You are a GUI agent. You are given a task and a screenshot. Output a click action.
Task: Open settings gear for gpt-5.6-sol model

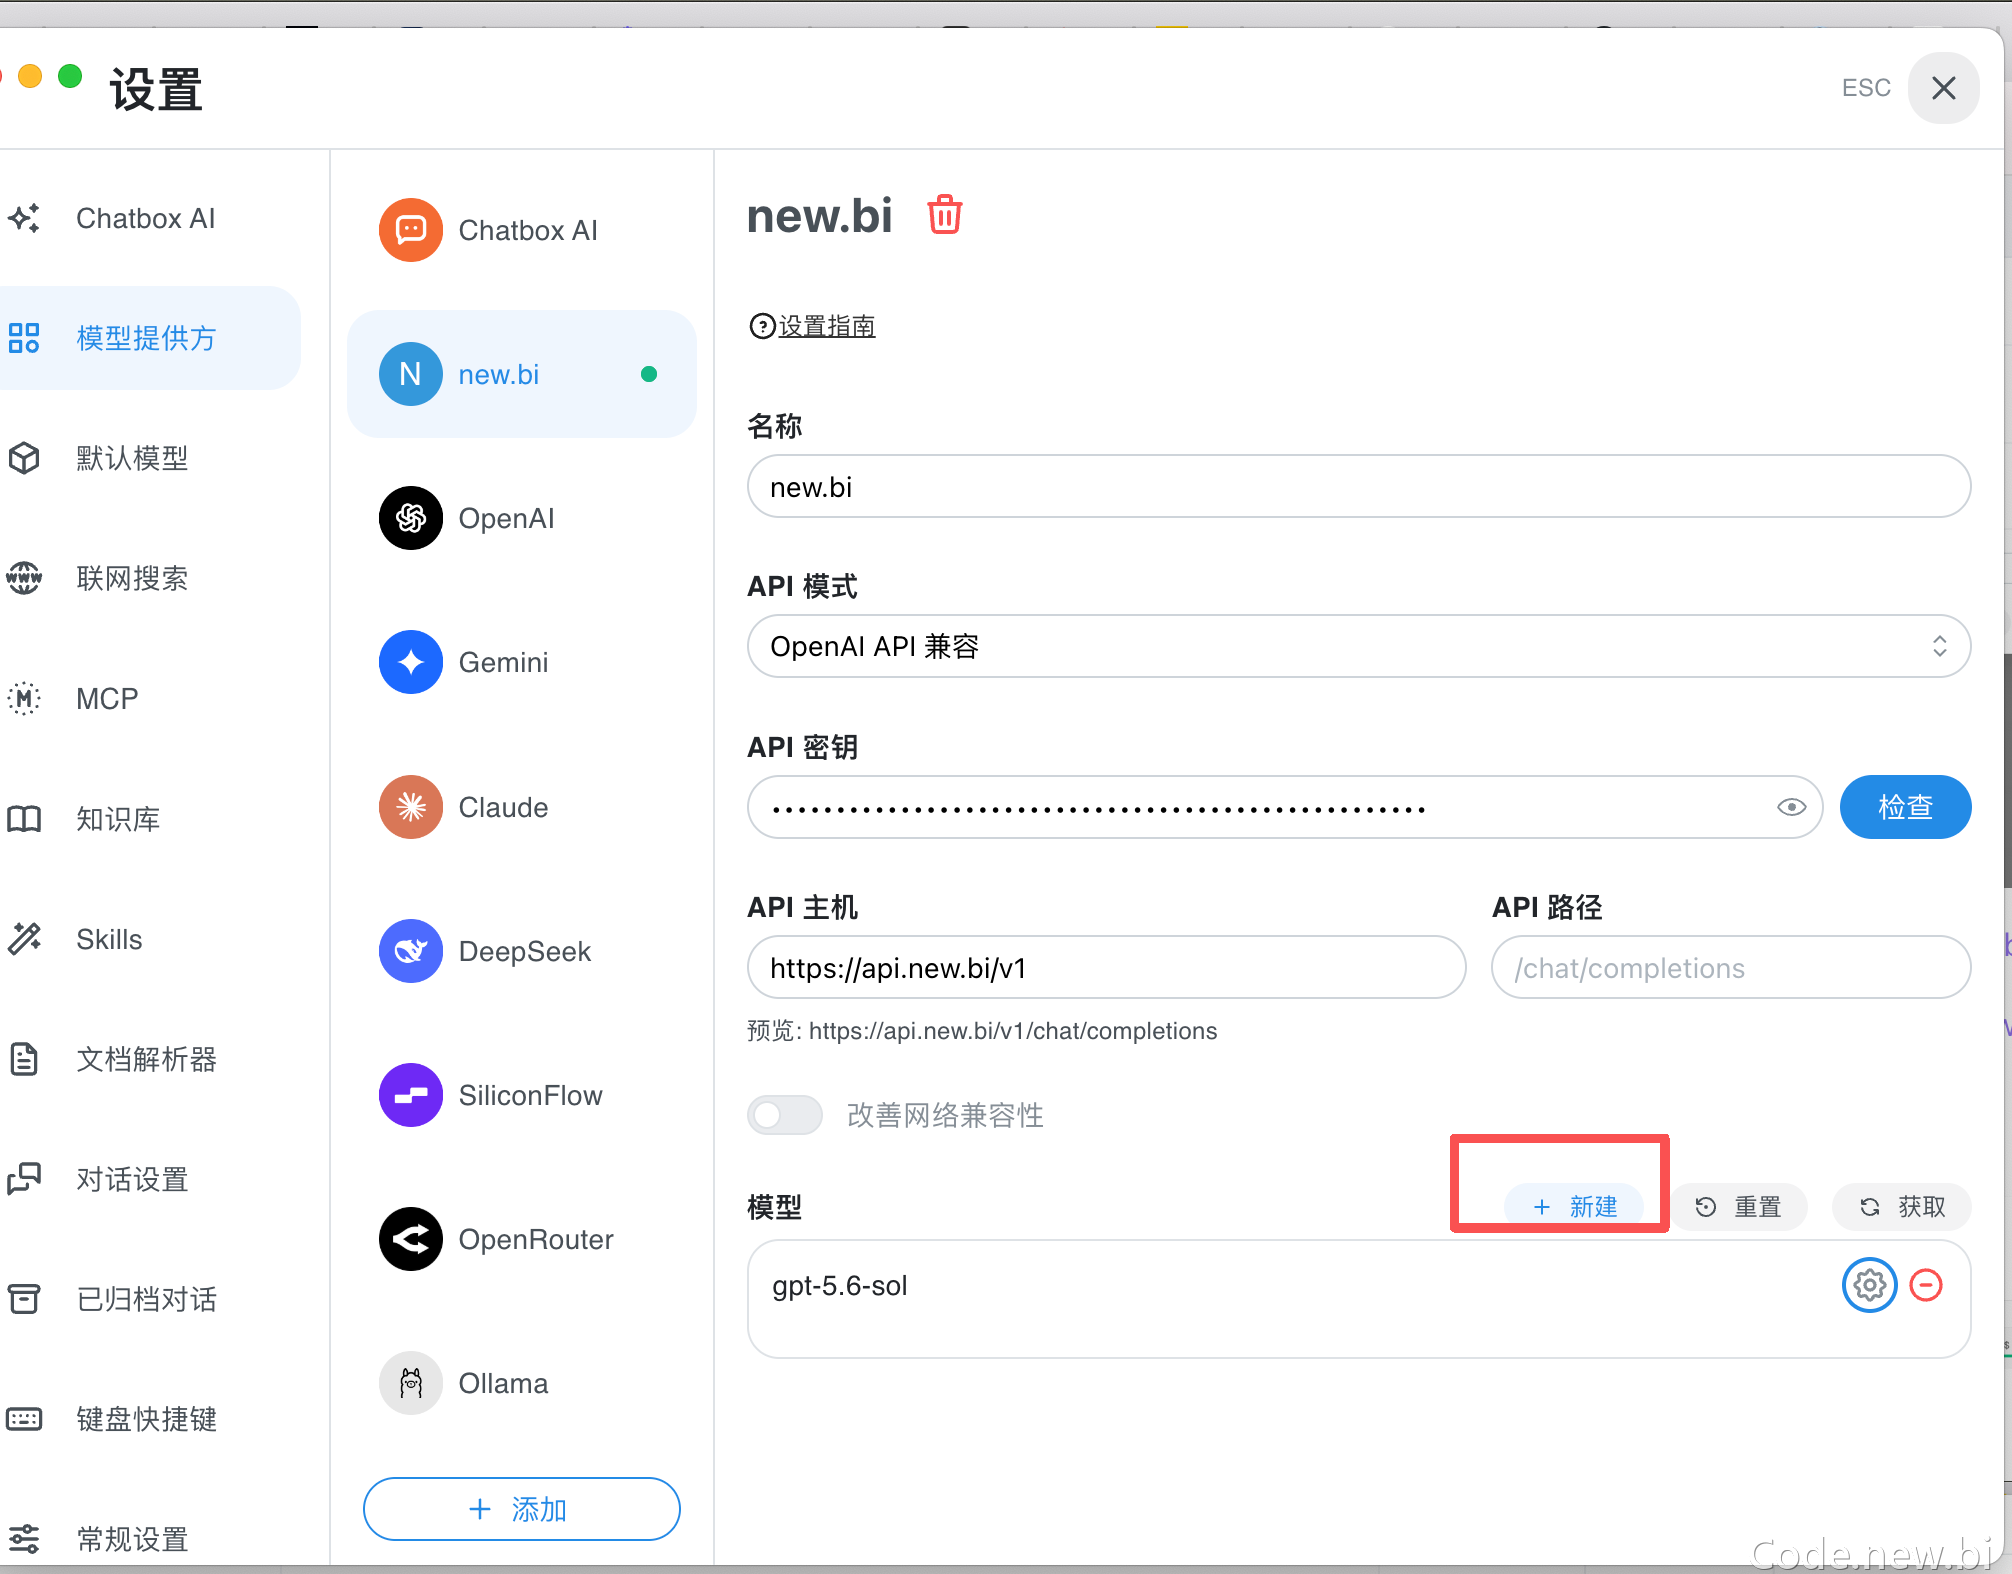click(1869, 1285)
